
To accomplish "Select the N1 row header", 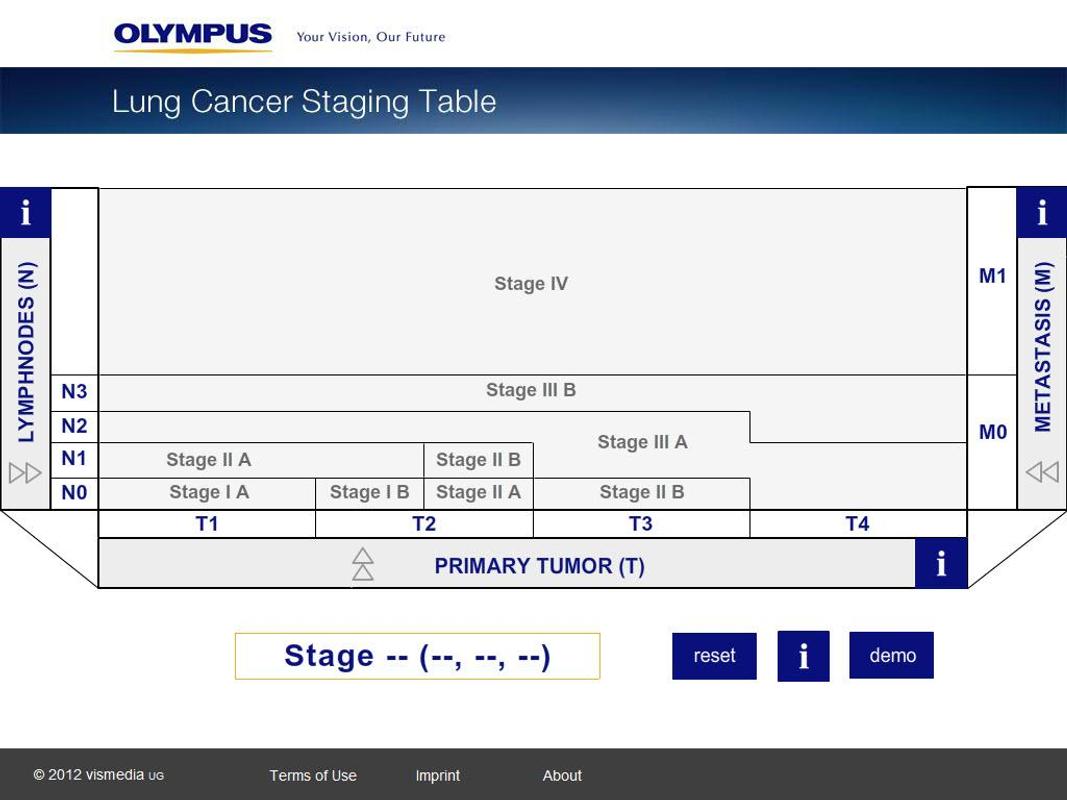I will [74, 459].
